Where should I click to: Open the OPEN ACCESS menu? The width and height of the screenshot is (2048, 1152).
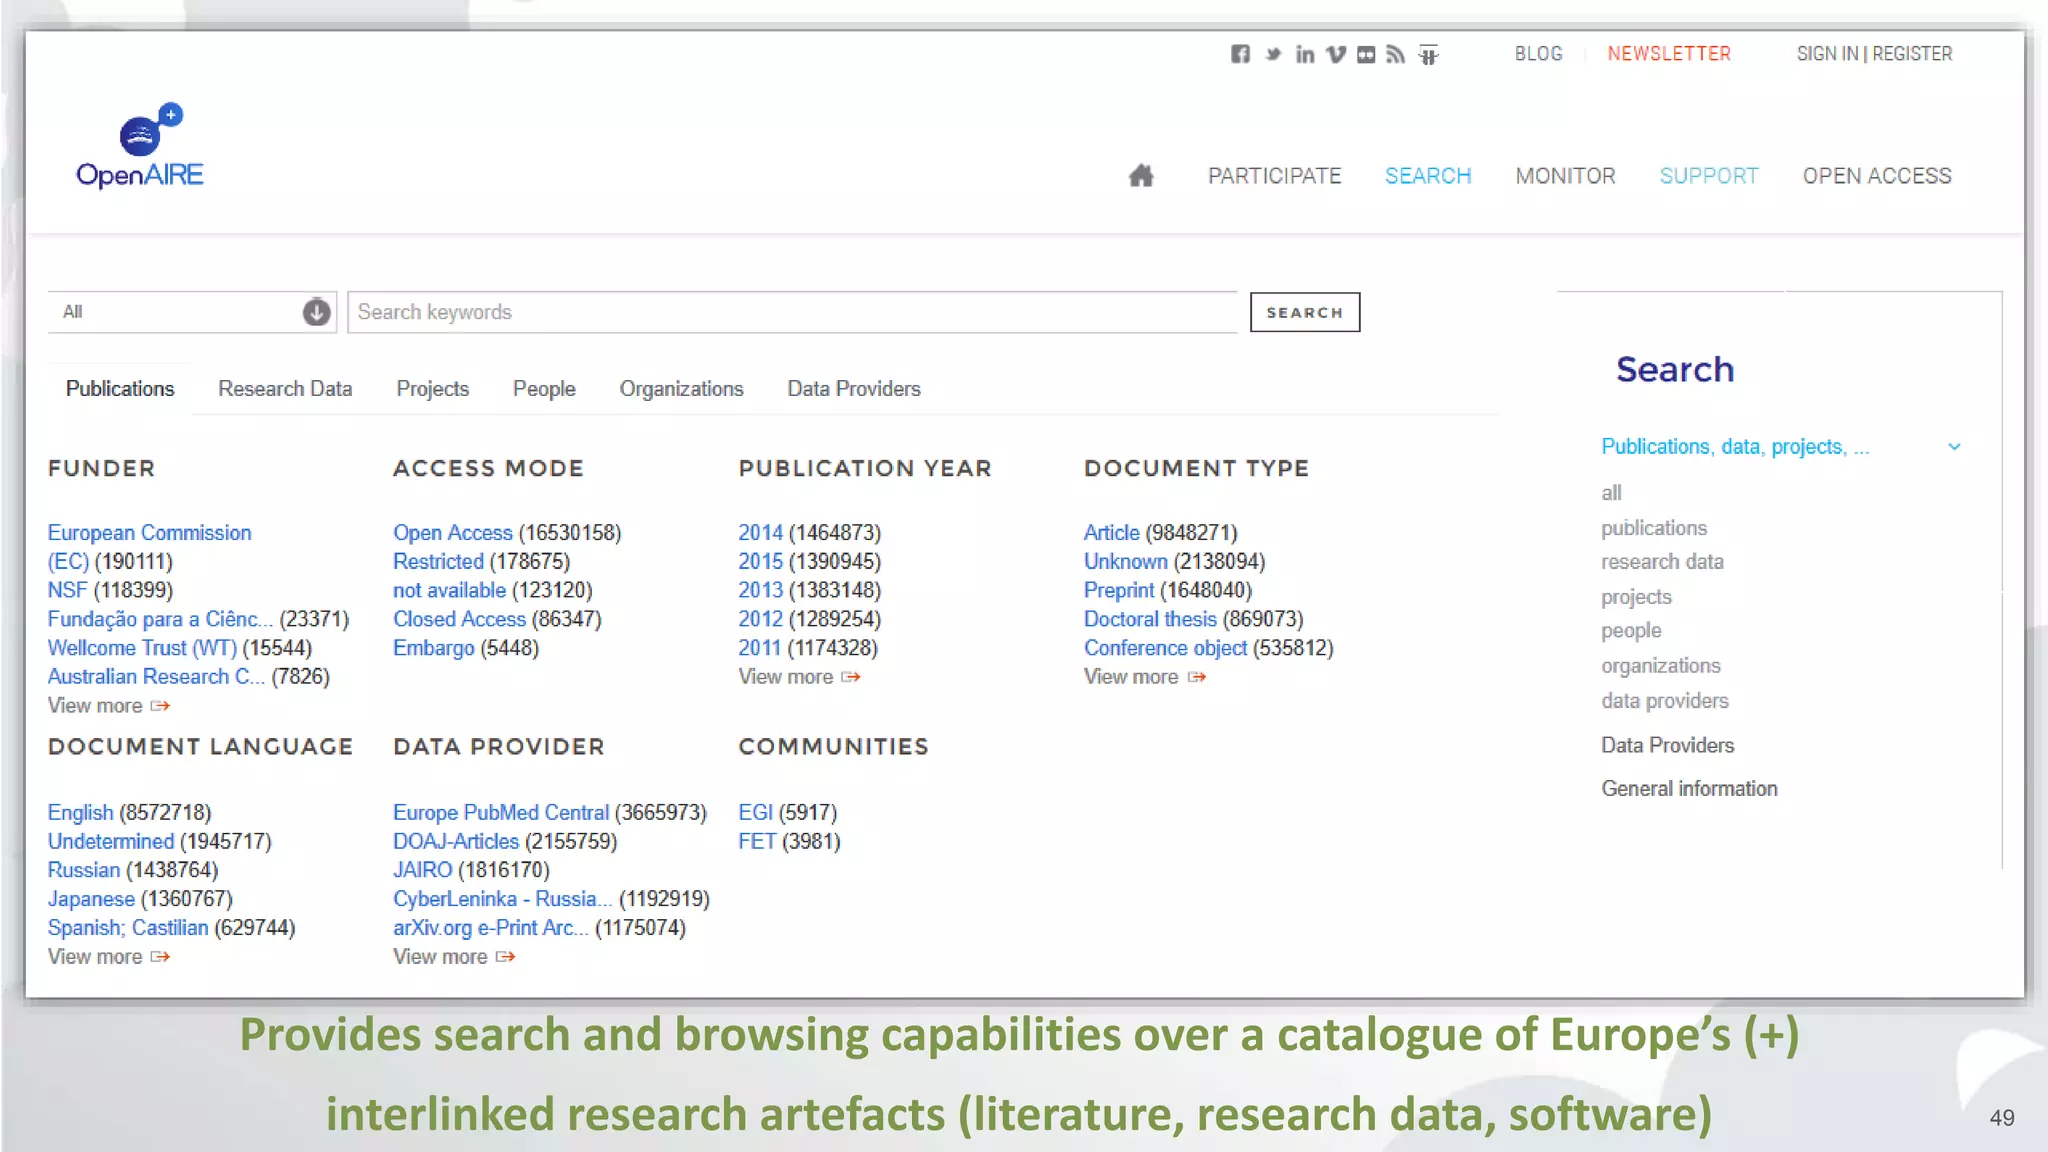(x=1877, y=176)
